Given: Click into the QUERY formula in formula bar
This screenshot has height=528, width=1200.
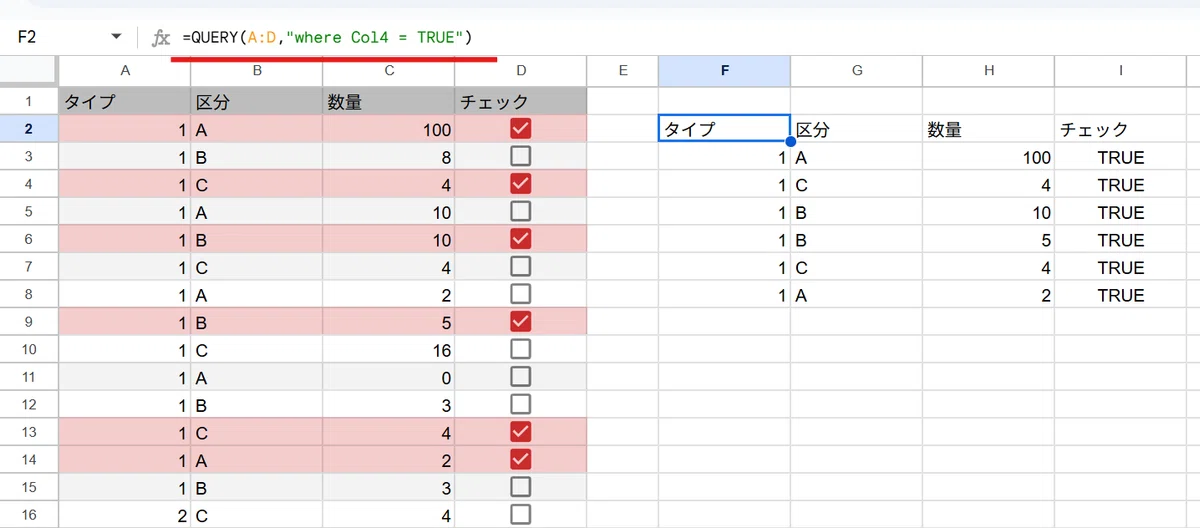Looking at the screenshot, I should (x=327, y=37).
